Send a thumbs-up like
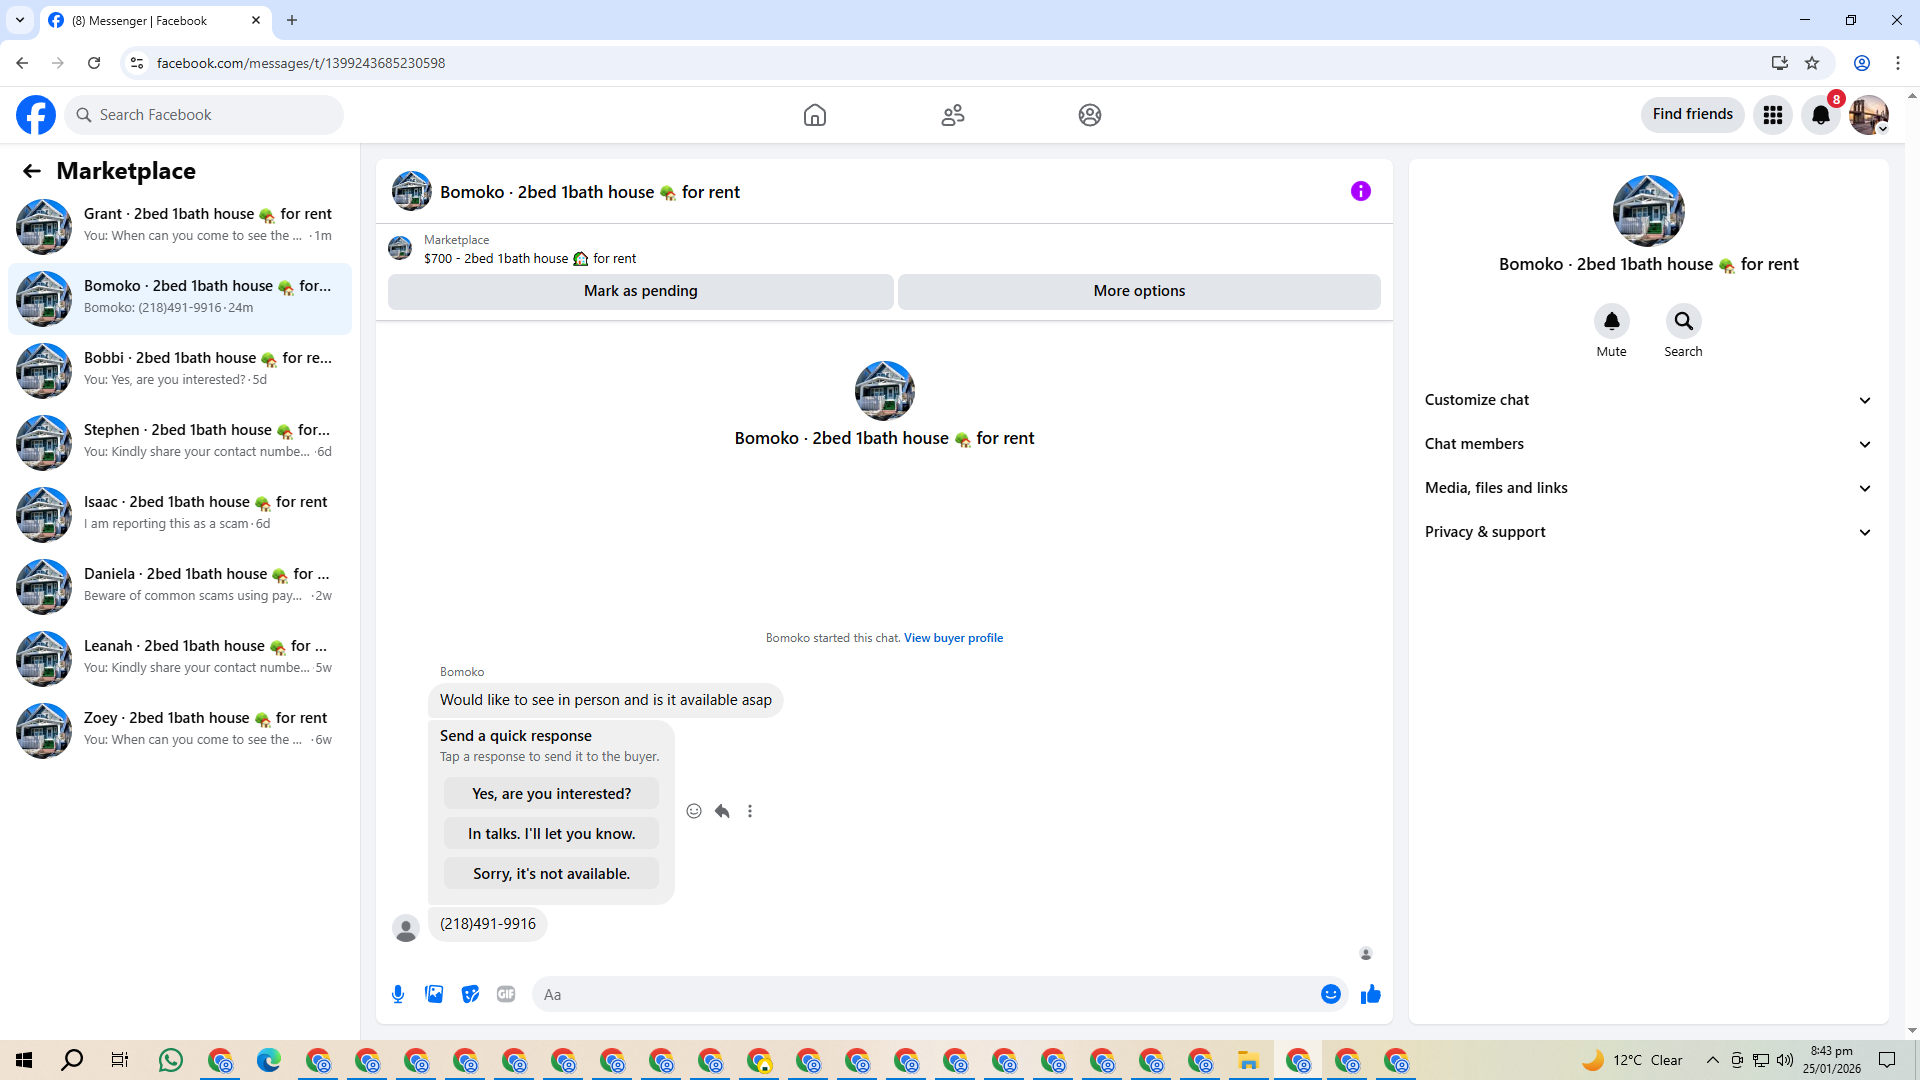Viewport: 1920px width, 1080px height. [x=1371, y=994]
